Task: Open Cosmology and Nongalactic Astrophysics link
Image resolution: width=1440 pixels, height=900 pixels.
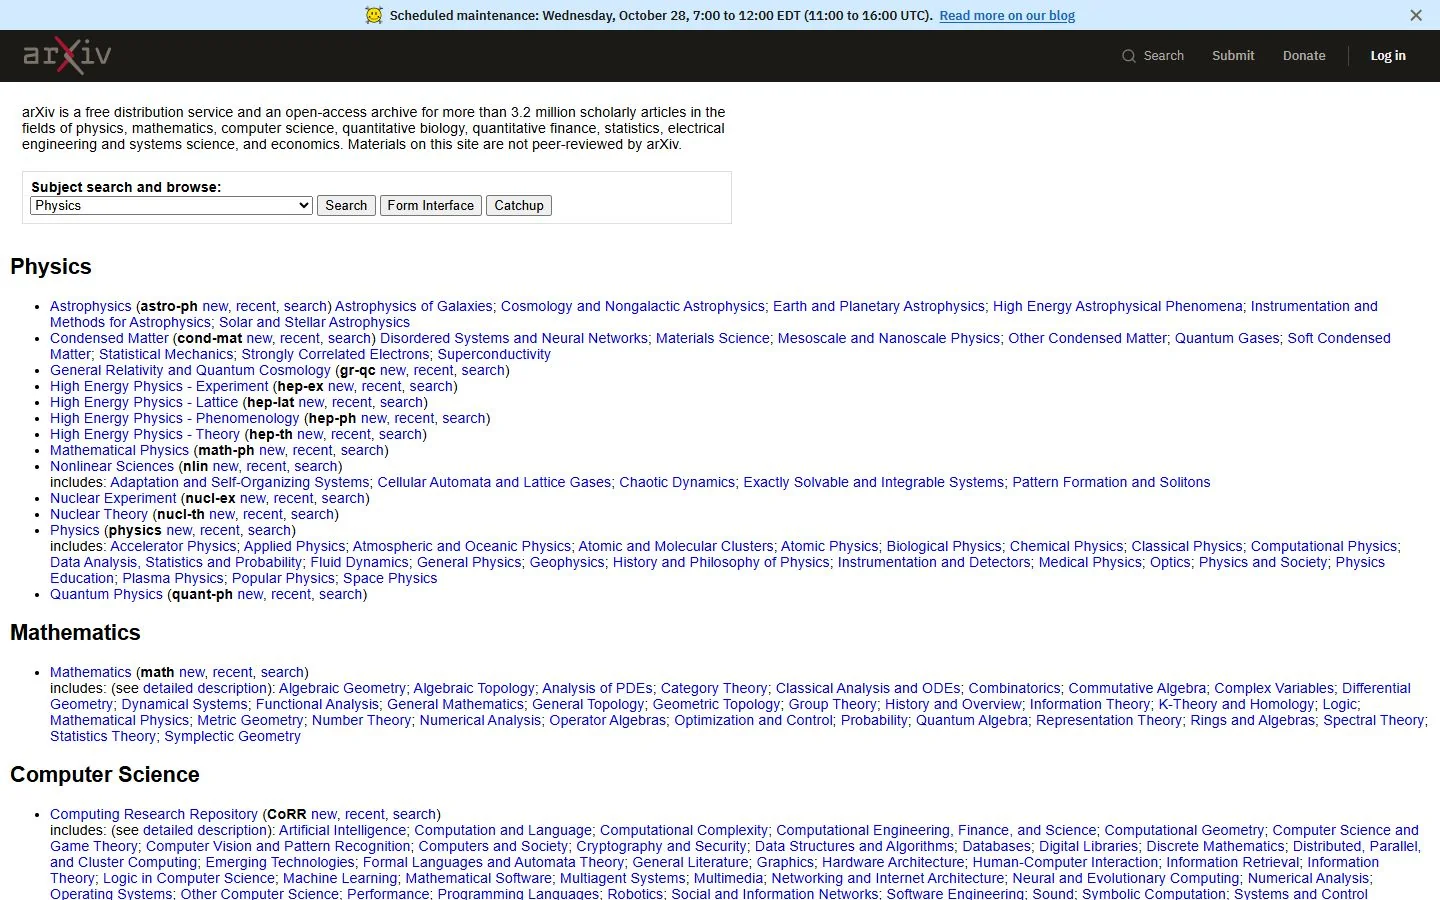Action: pos(633,306)
